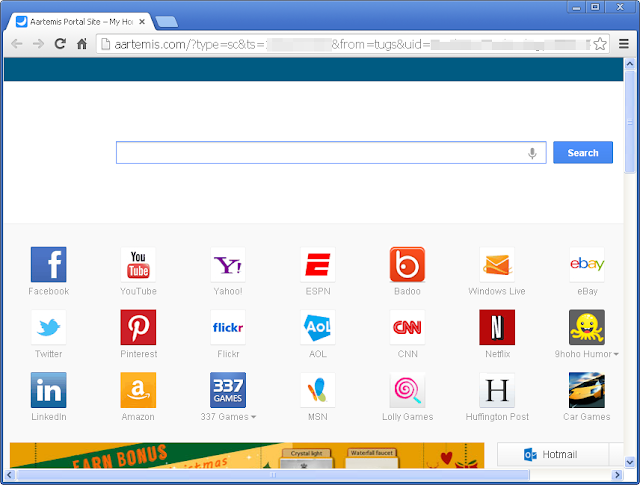Click the microphone voice search icon
640x485 pixels.
[x=532, y=153]
